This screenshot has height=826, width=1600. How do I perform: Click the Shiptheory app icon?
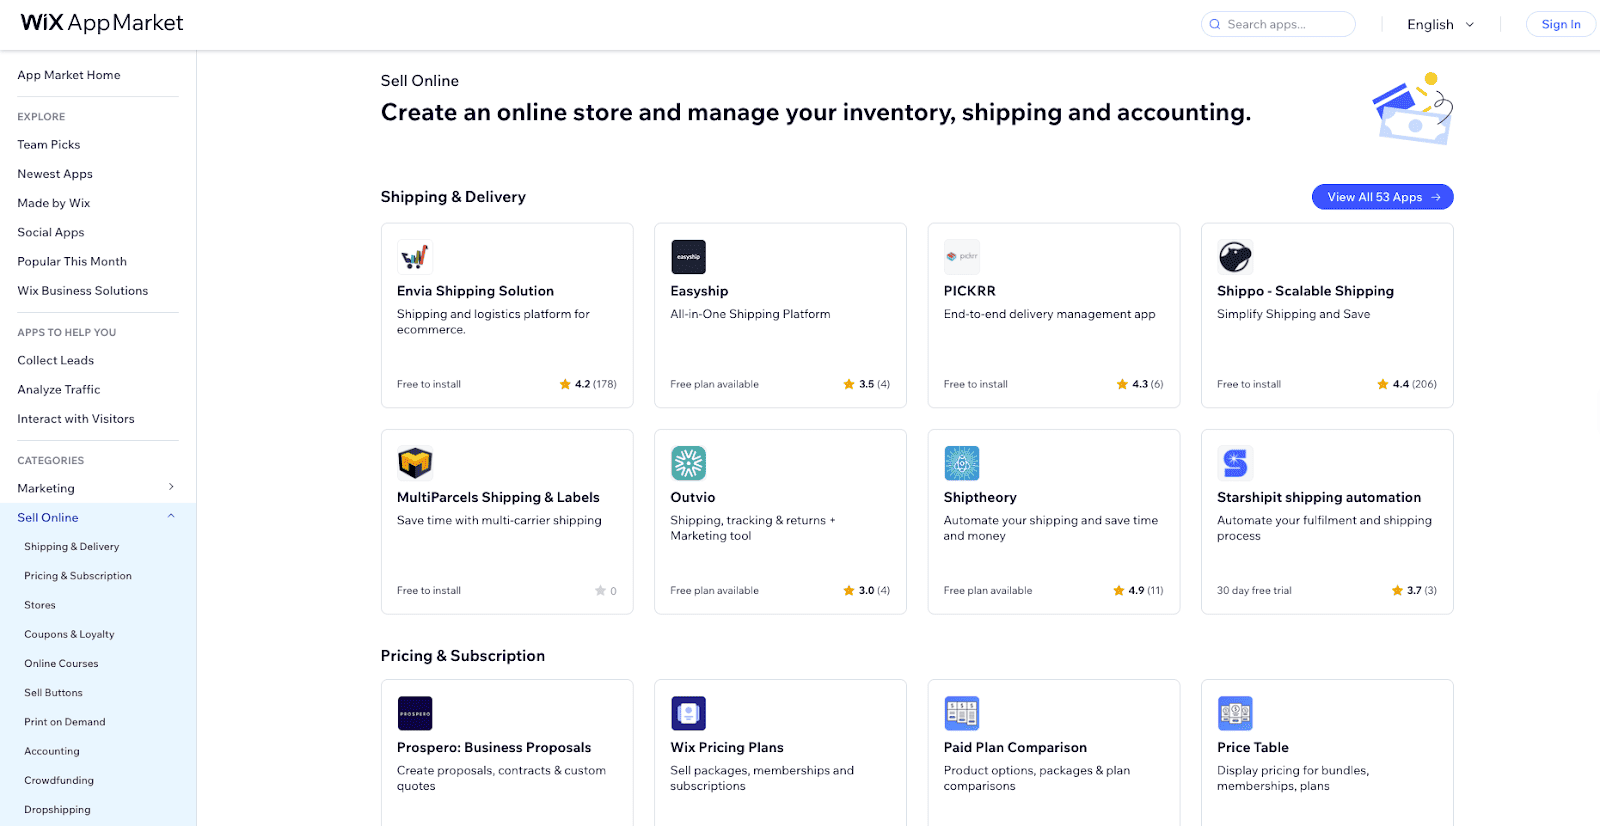[961, 463]
